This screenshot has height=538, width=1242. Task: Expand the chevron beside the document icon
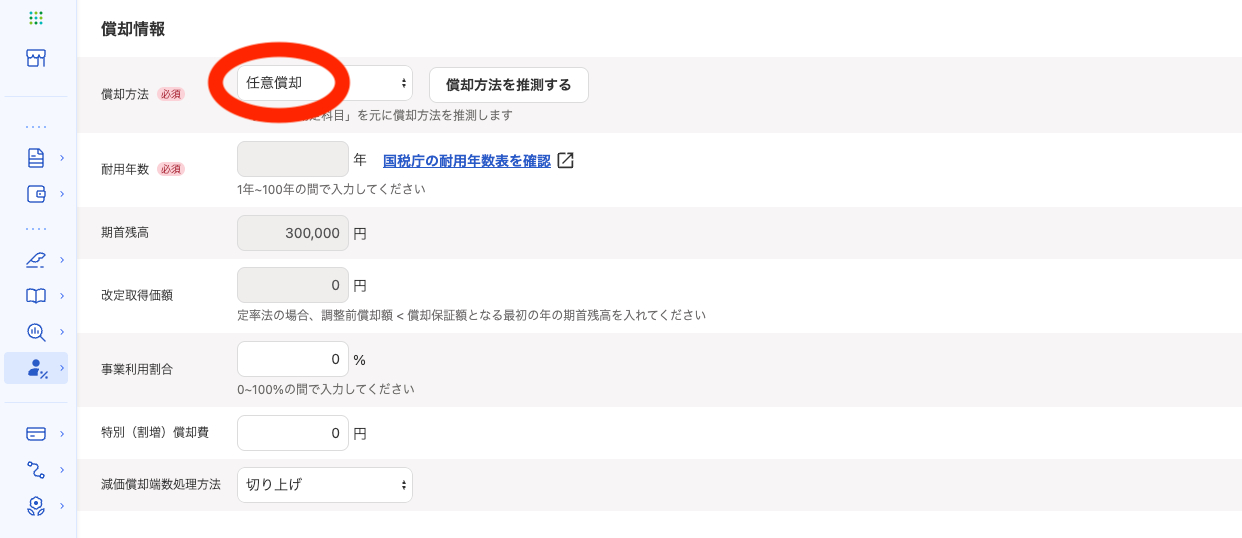(62, 157)
